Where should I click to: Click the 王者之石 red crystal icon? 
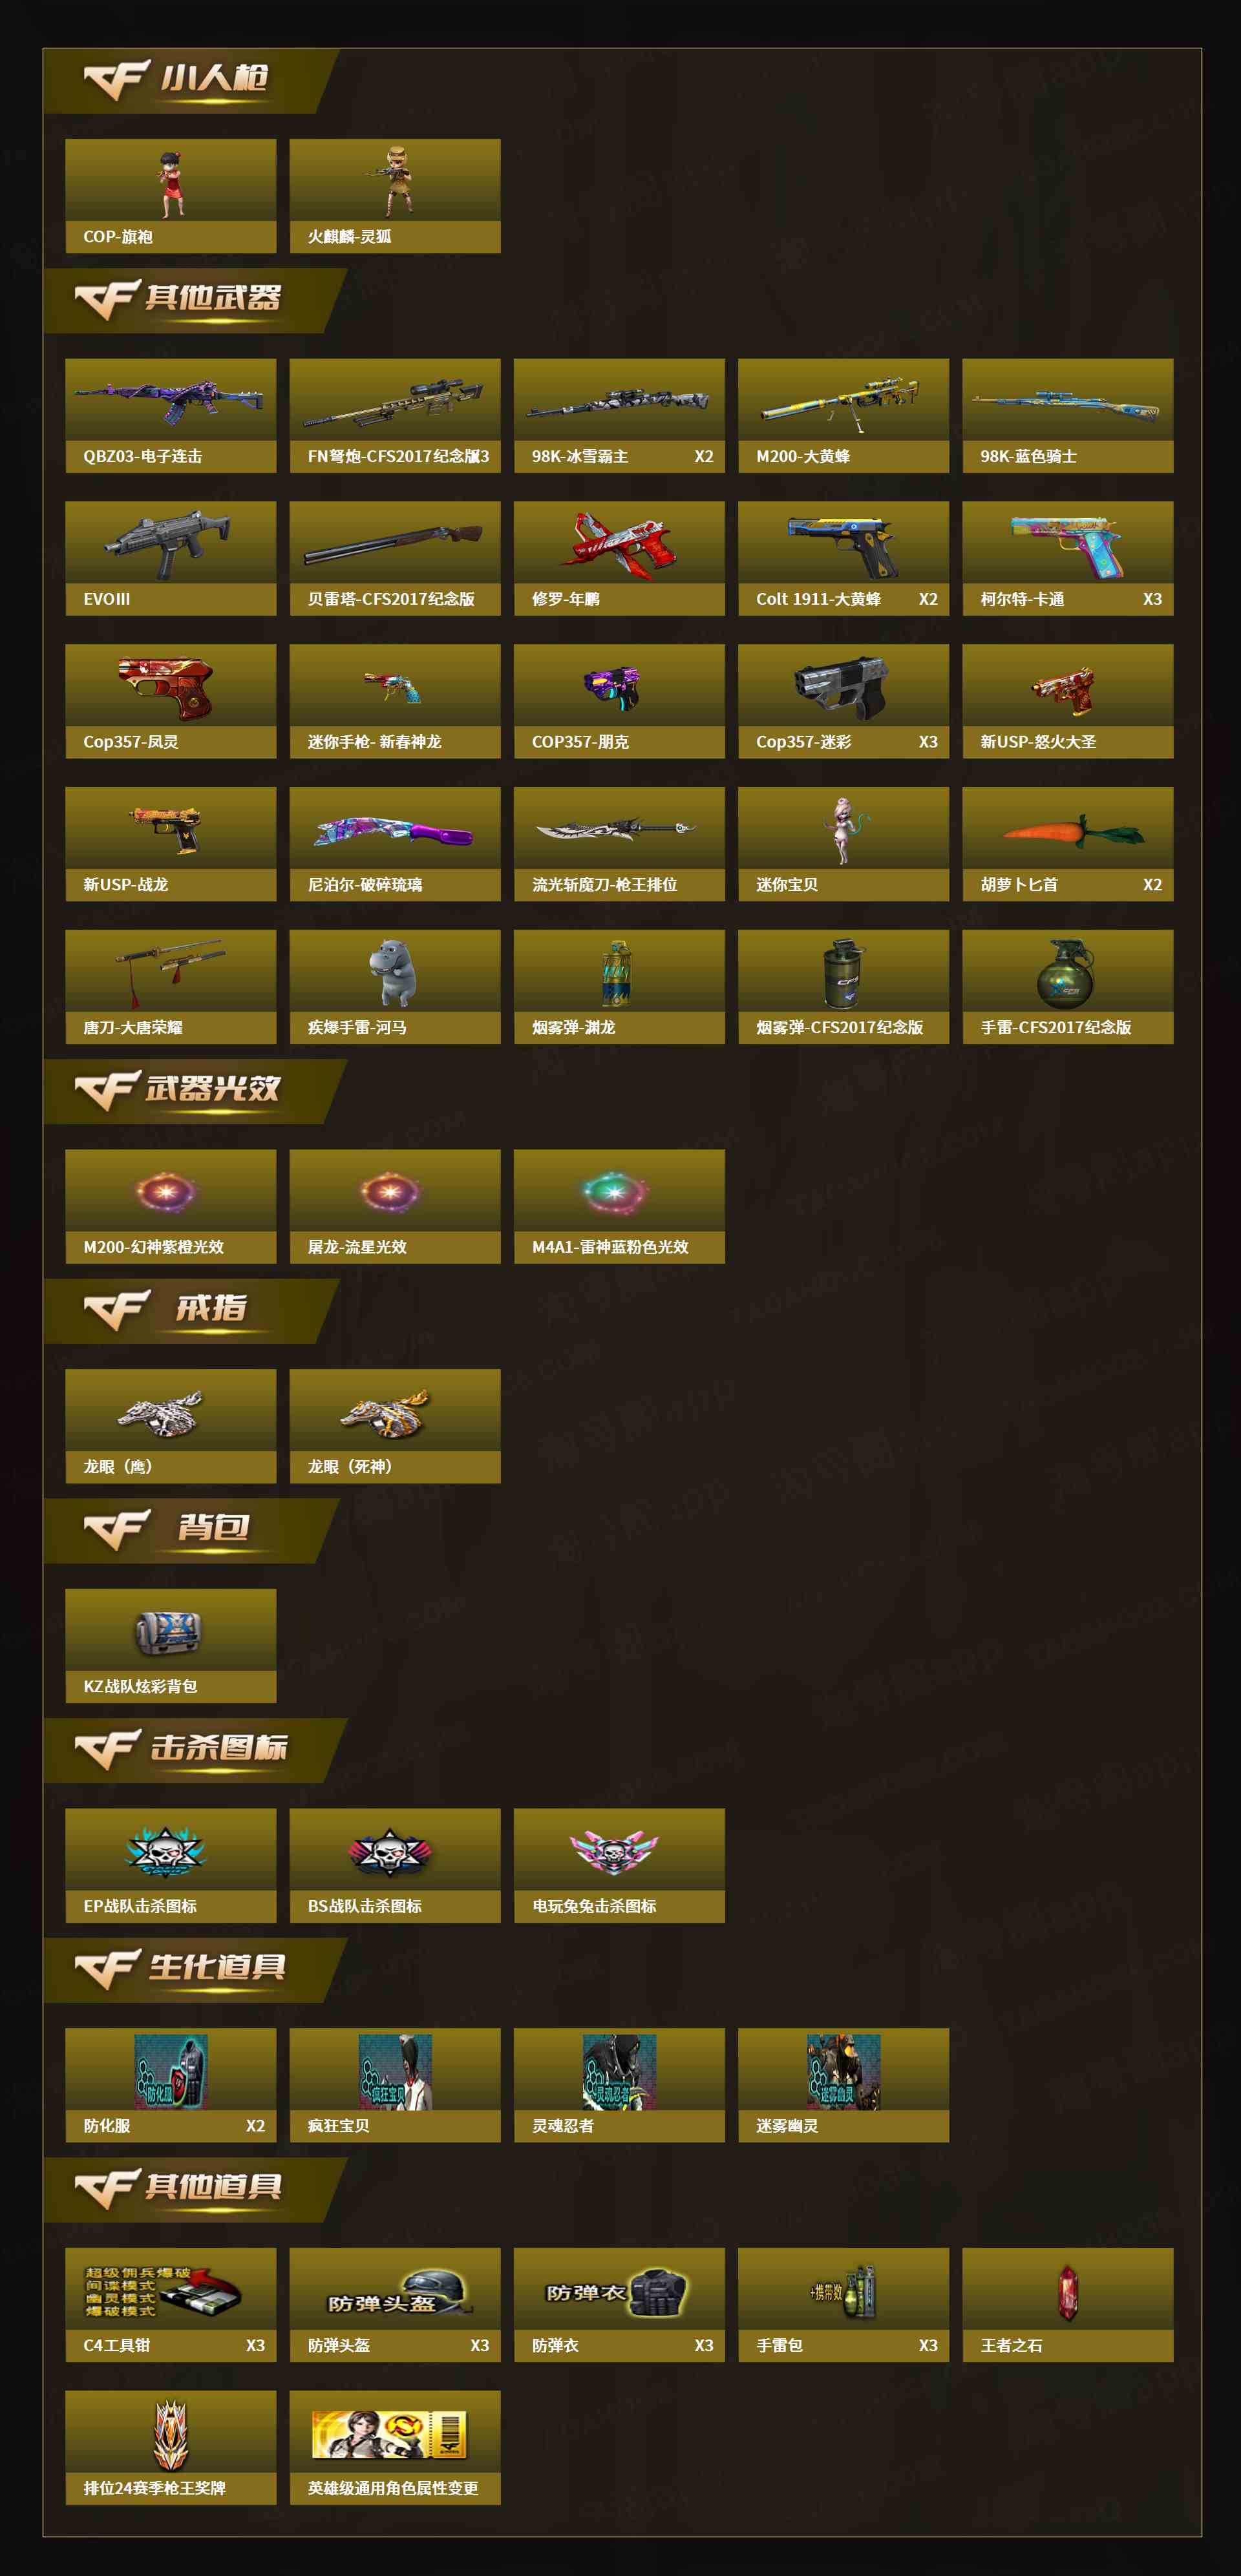(x=1068, y=2293)
